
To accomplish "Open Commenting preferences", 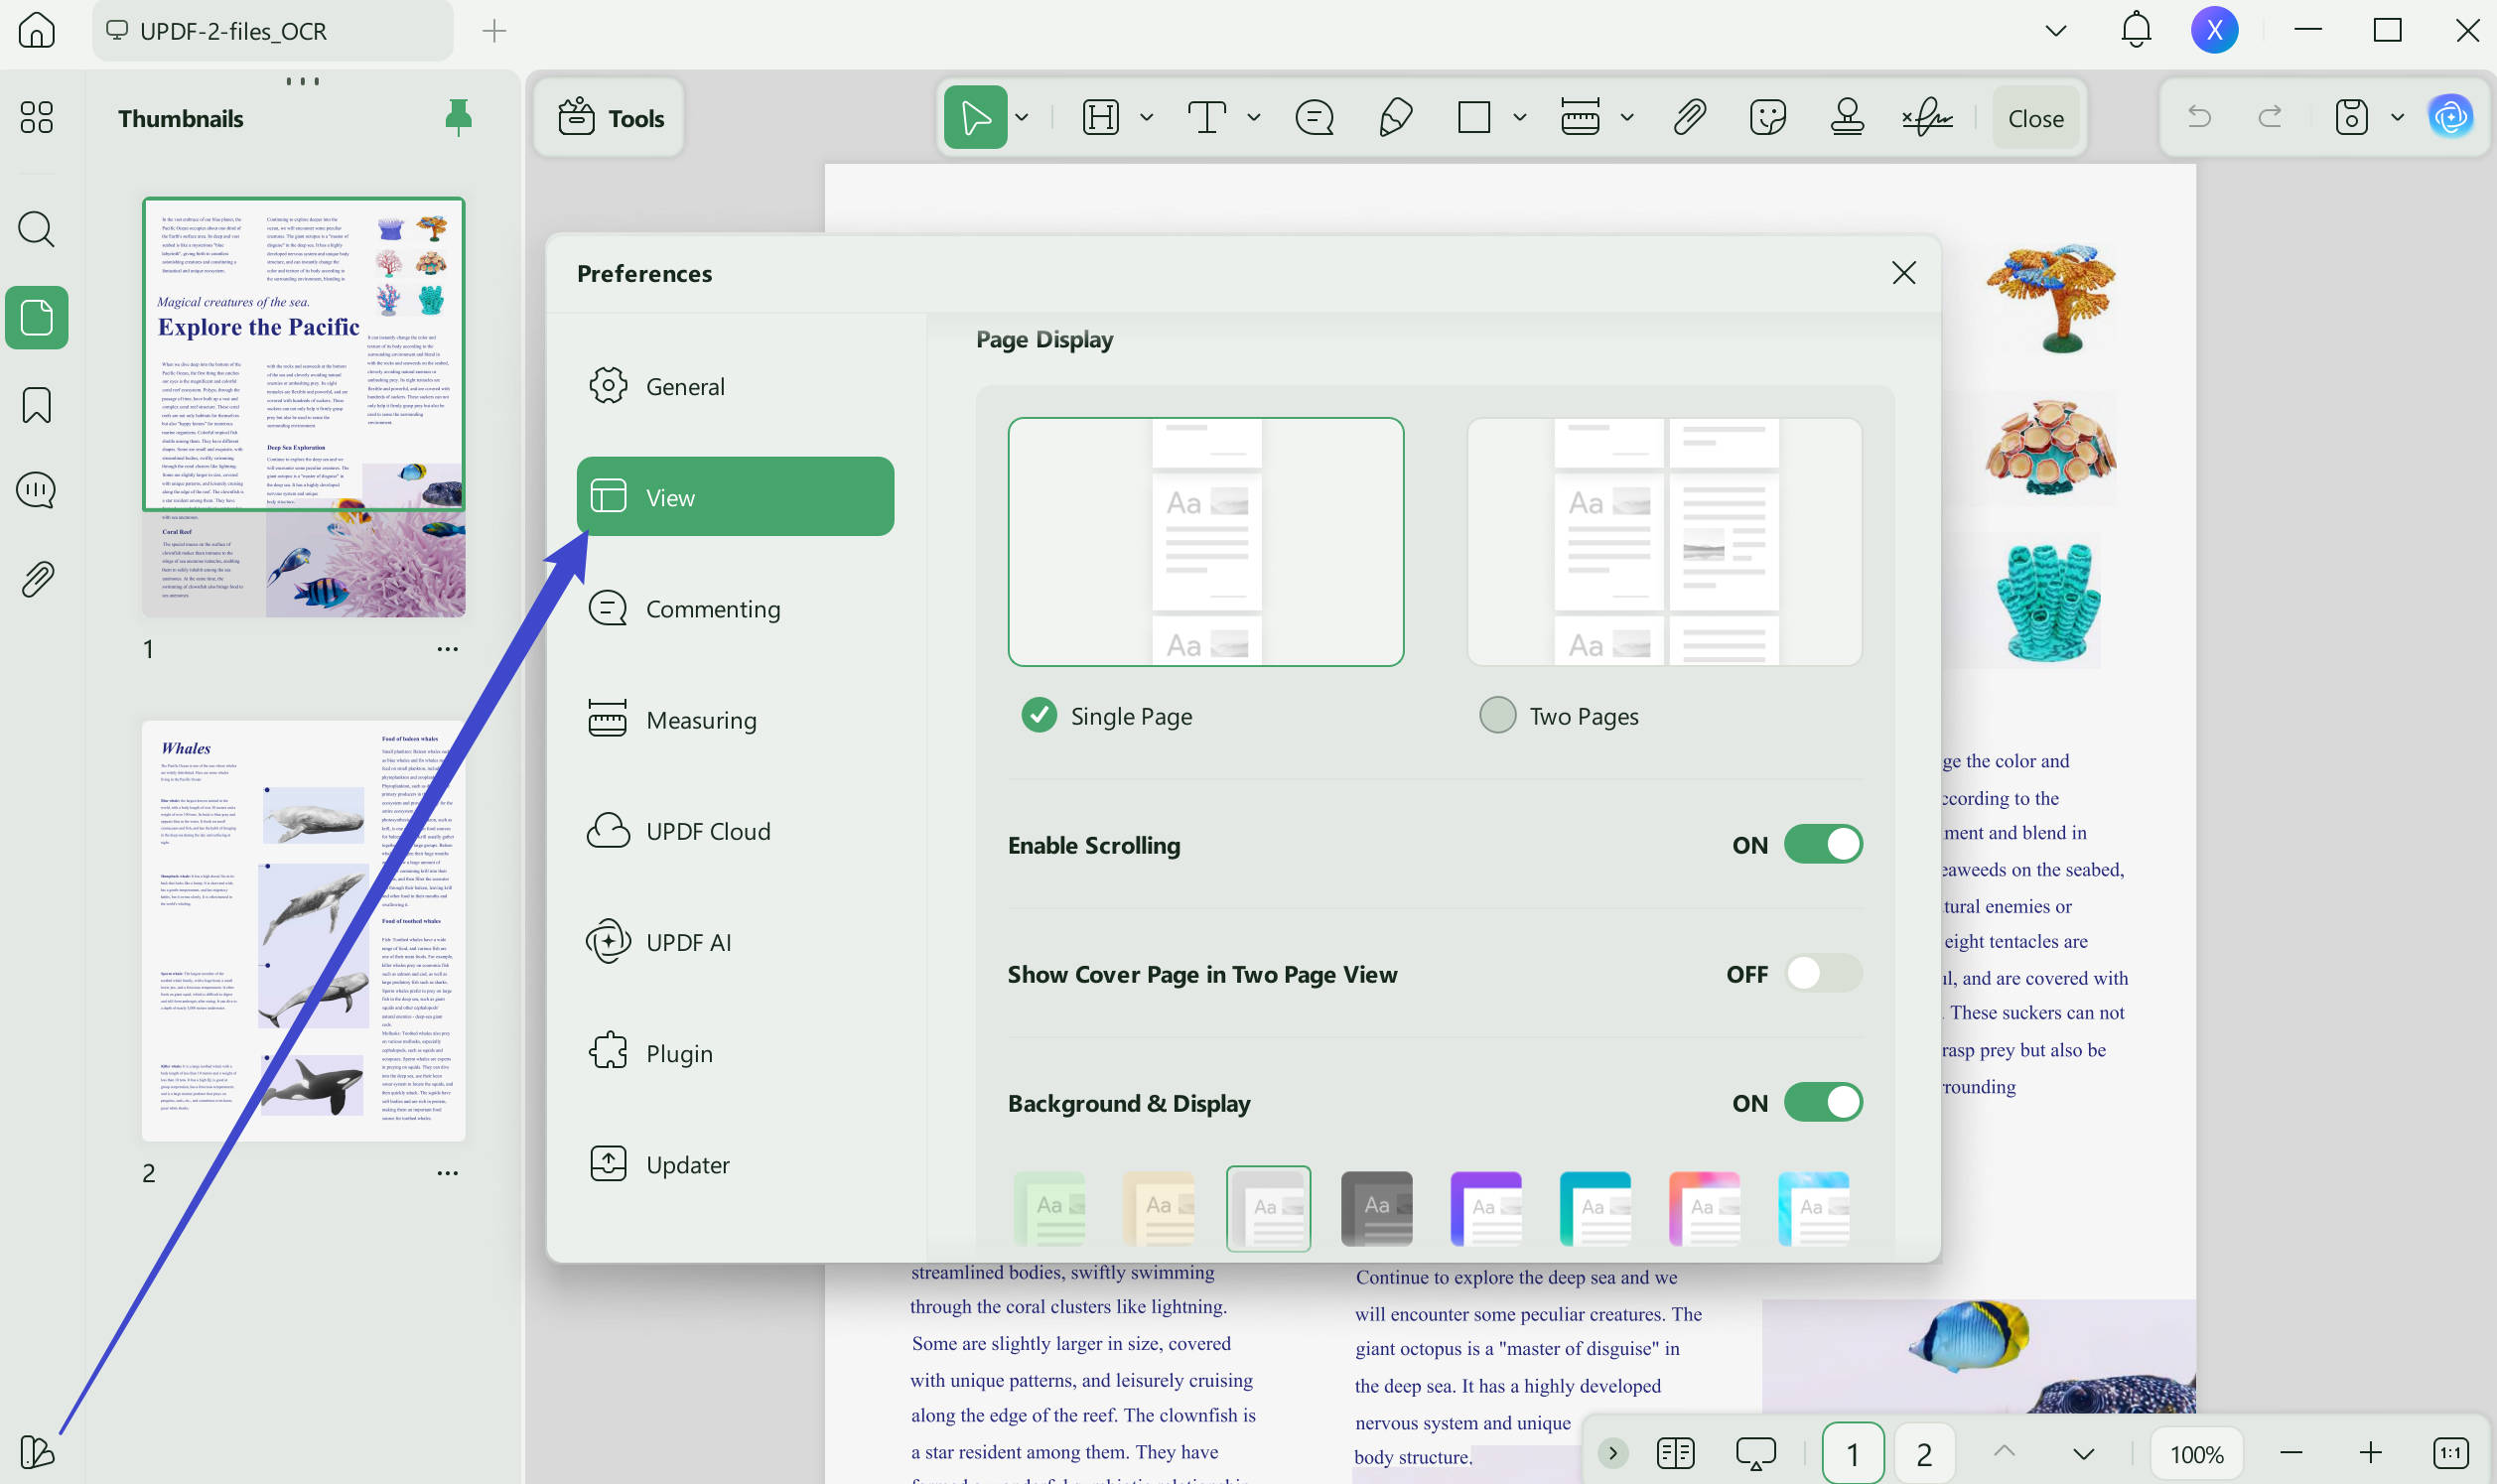I will (735, 608).
